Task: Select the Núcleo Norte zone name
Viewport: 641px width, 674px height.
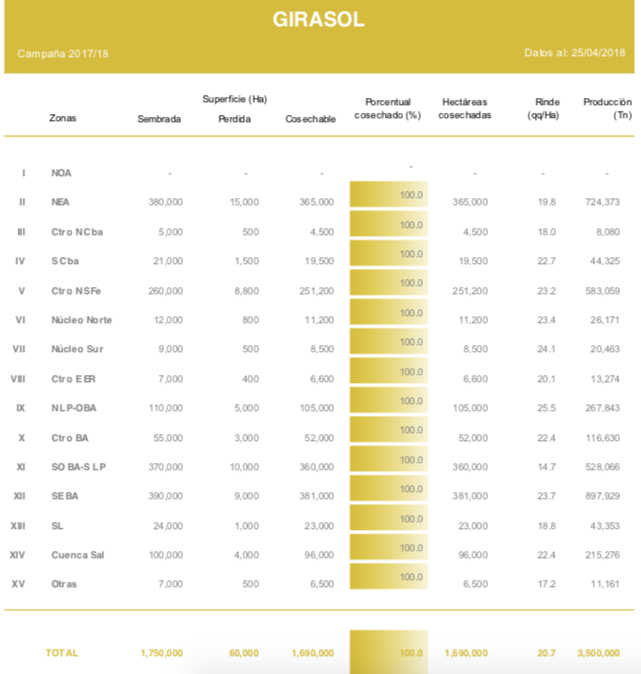Action: coord(81,320)
